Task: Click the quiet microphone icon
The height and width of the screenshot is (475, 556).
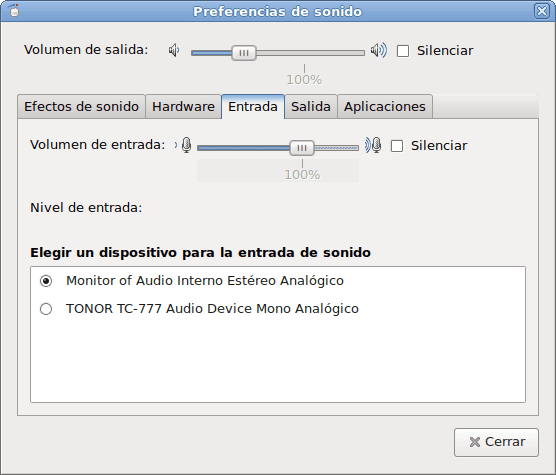Action: click(183, 145)
